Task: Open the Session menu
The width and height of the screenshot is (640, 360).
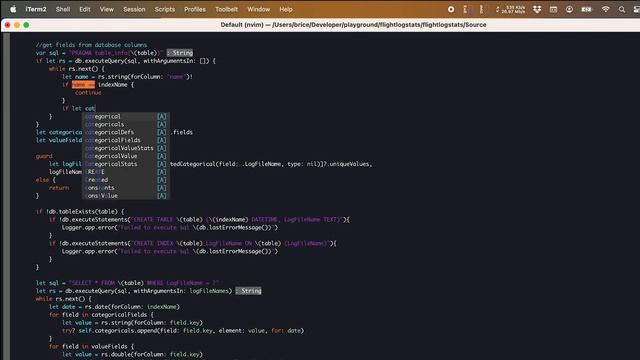Action: tap(134, 9)
